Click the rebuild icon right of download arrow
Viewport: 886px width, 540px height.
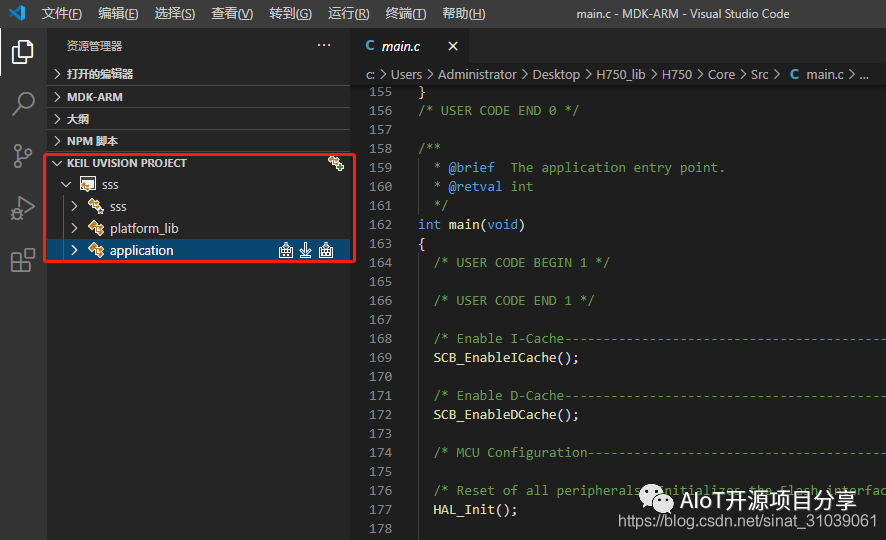point(326,250)
